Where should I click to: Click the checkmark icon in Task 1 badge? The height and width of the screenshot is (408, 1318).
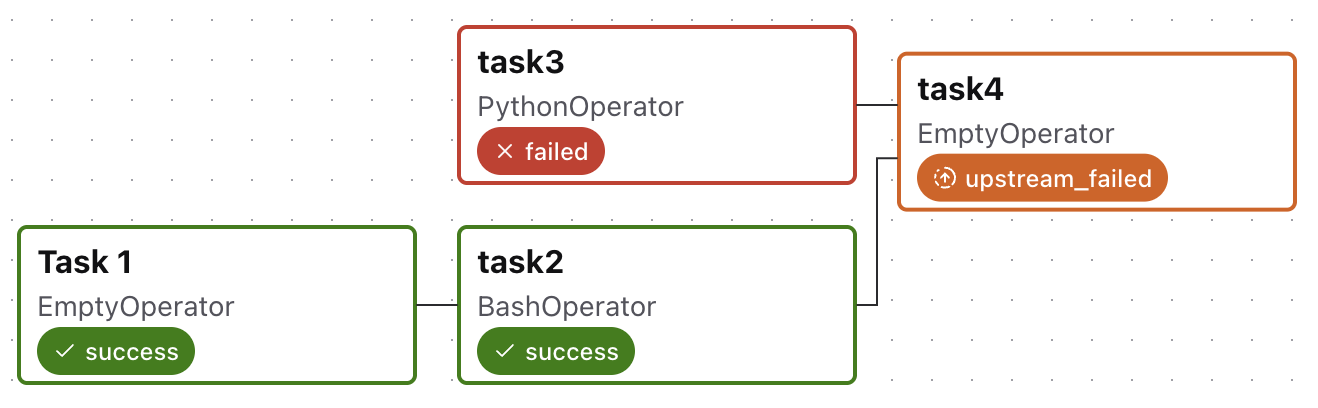65,352
